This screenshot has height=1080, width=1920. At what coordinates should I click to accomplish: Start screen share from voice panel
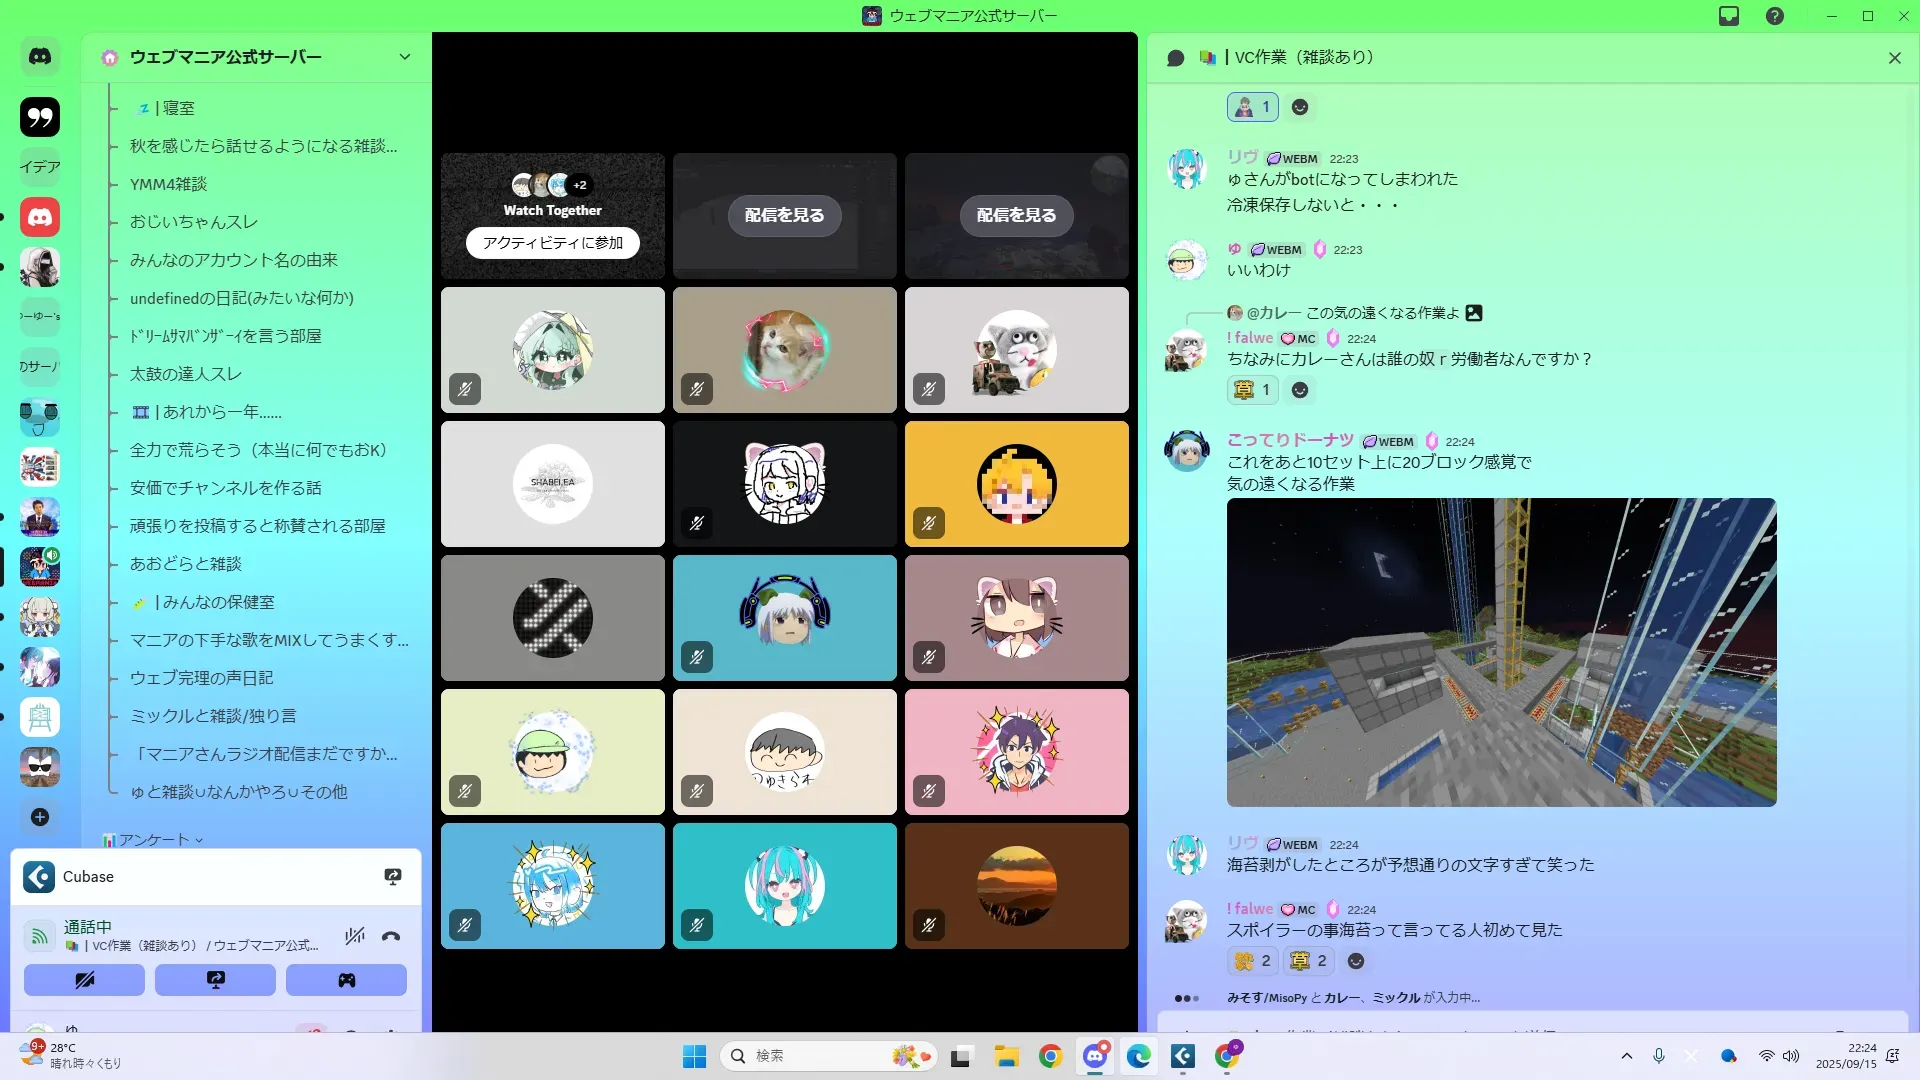point(215,980)
